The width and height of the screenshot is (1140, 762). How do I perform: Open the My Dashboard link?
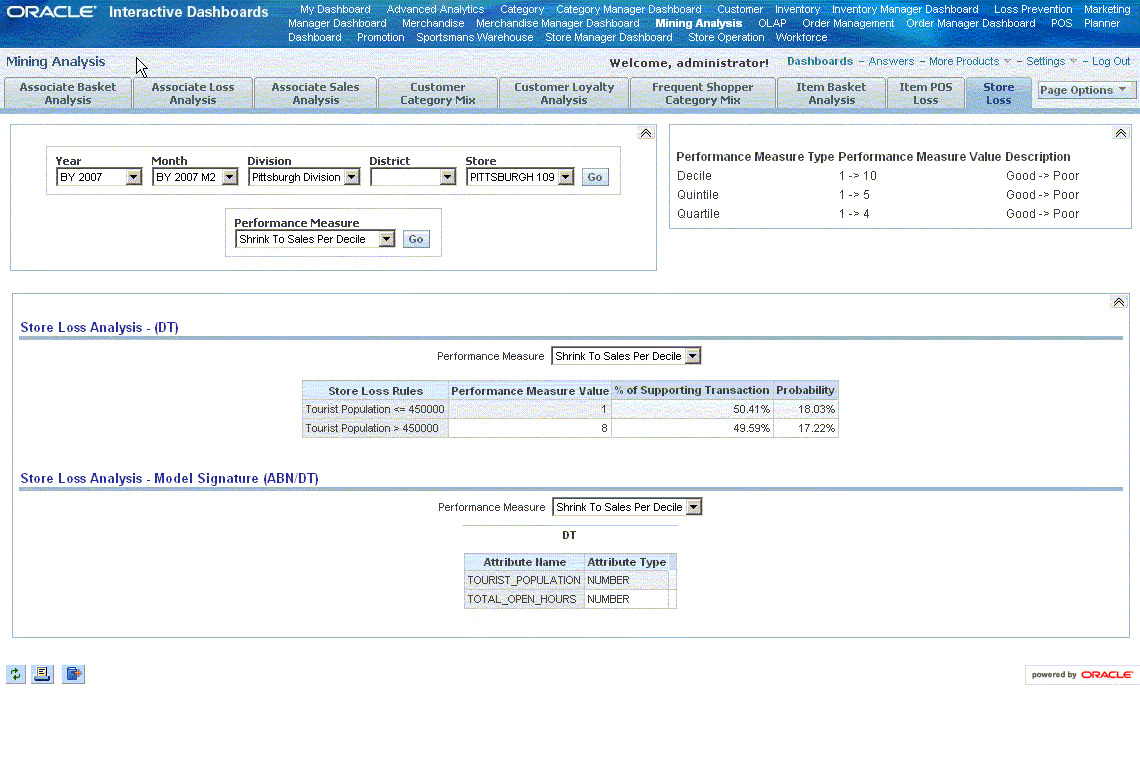click(x=335, y=9)
